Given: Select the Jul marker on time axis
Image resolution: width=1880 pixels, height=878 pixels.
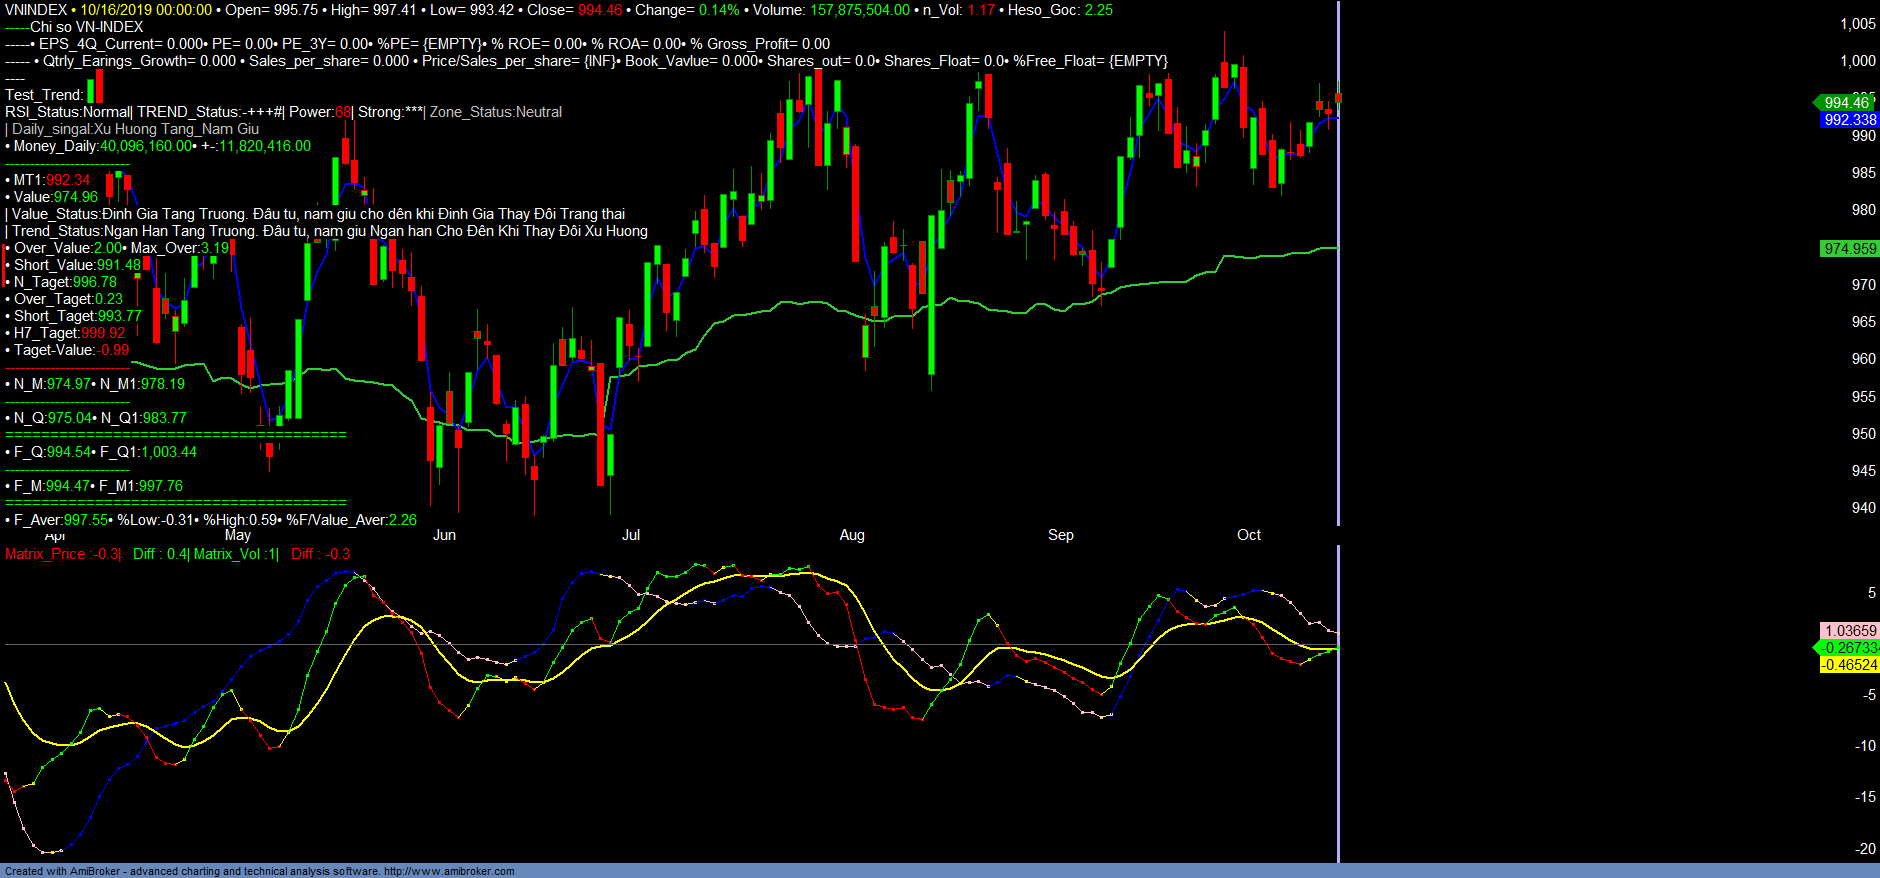Looking at the screenshot, I should 631,535.
